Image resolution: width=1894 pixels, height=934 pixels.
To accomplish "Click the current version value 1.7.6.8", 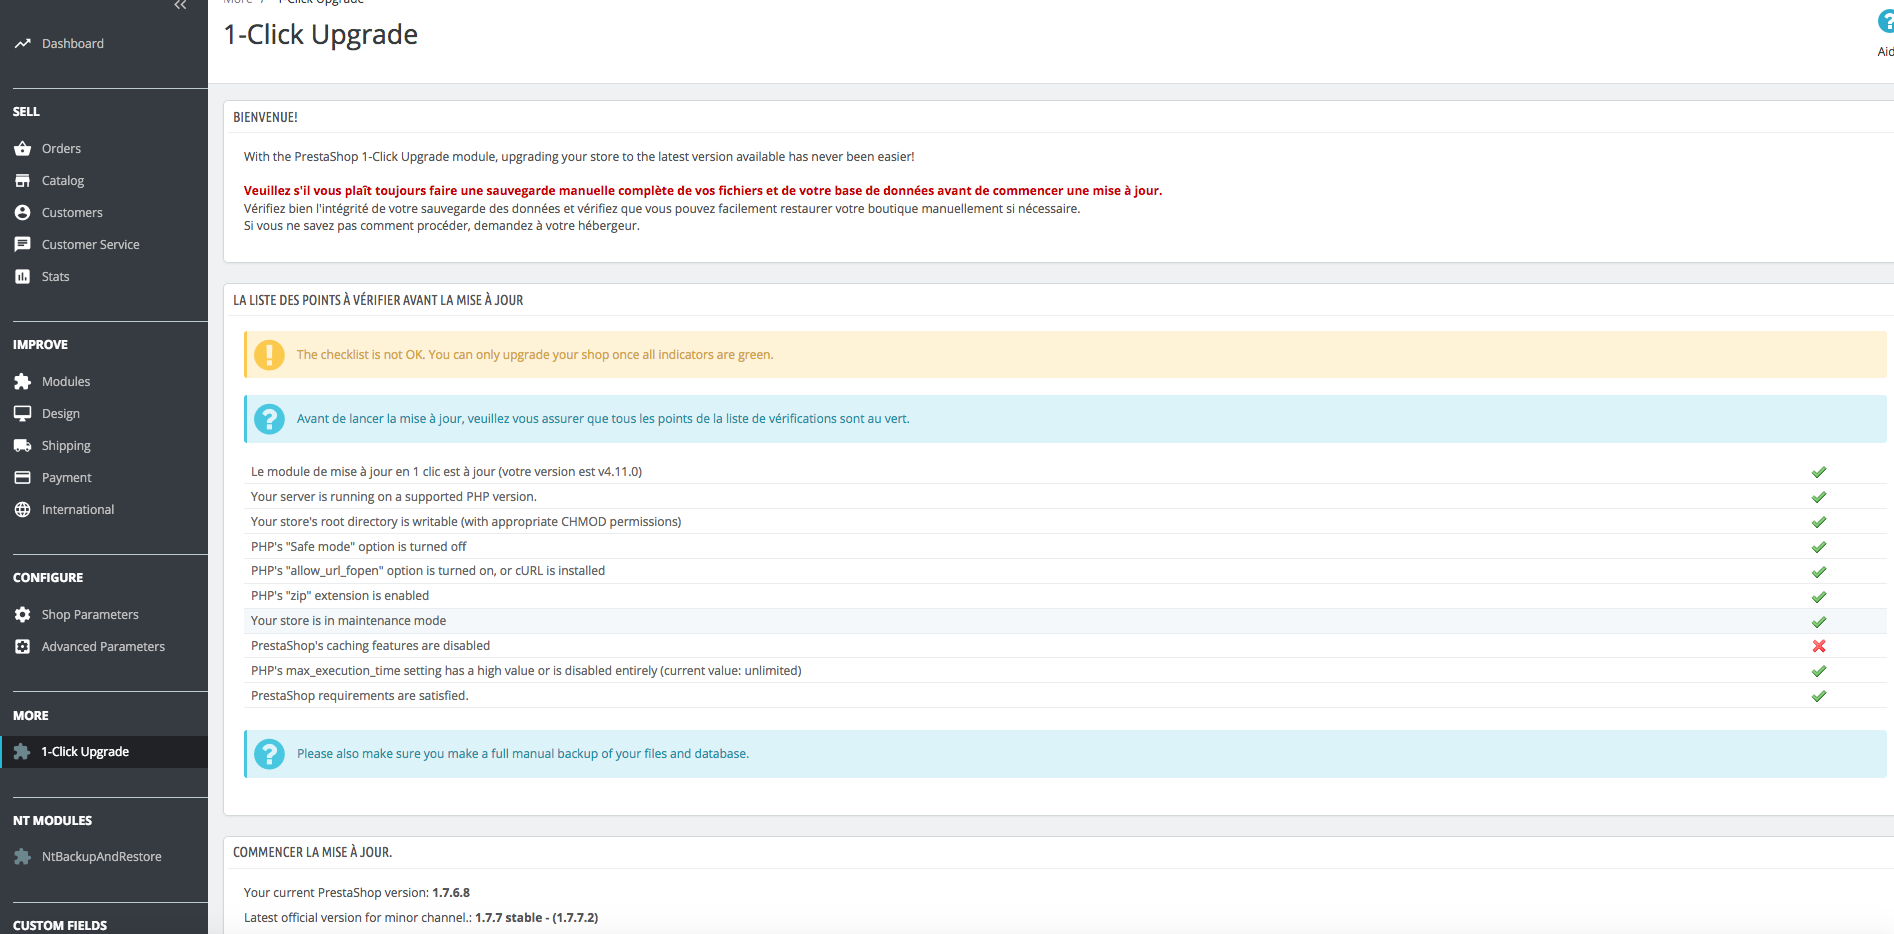I will point(451,893).
